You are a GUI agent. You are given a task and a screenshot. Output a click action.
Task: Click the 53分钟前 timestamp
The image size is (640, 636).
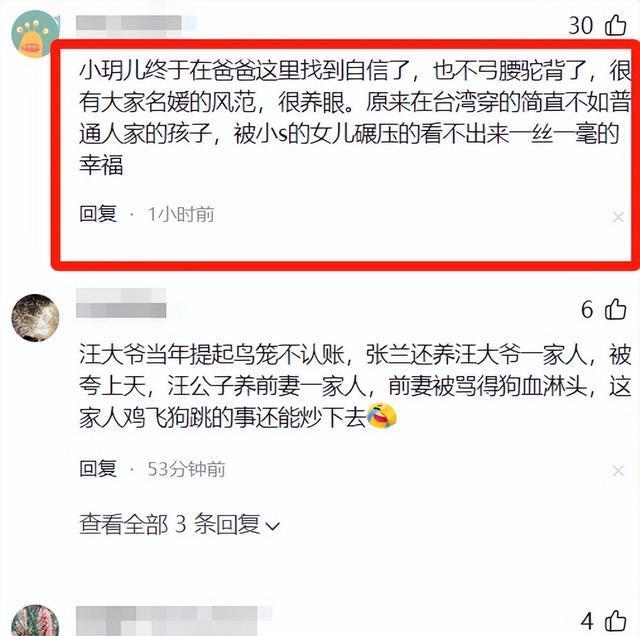pyautogui.click(x=187, y=469)
